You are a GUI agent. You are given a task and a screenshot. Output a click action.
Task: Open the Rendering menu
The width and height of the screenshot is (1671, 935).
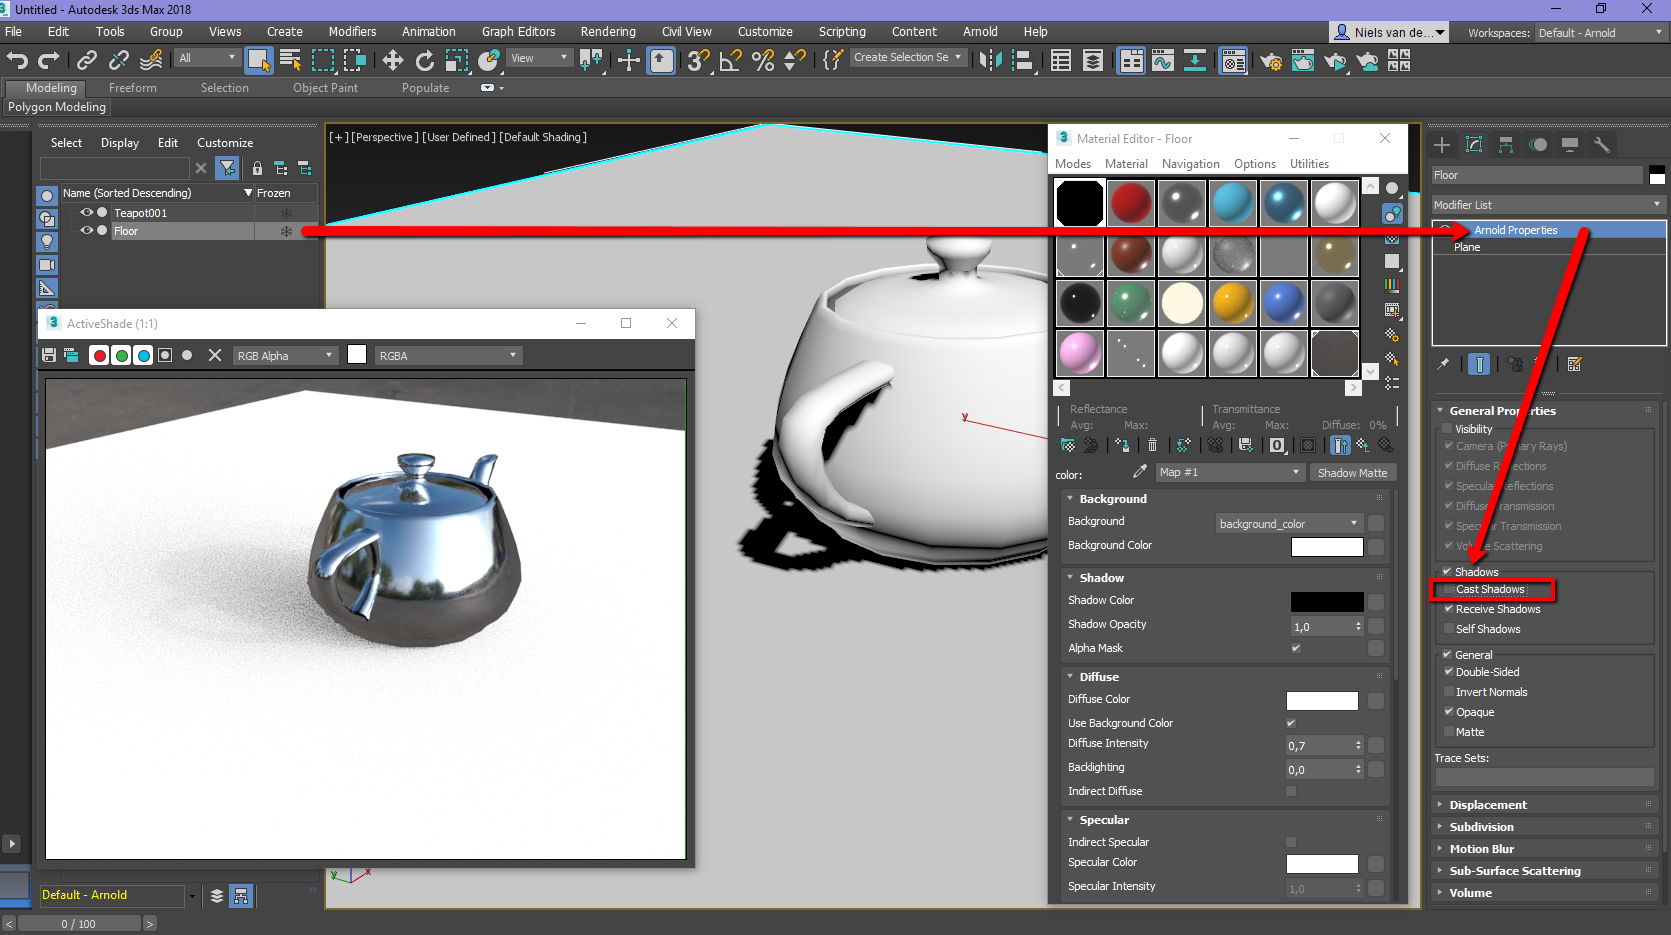pos(607,31)
